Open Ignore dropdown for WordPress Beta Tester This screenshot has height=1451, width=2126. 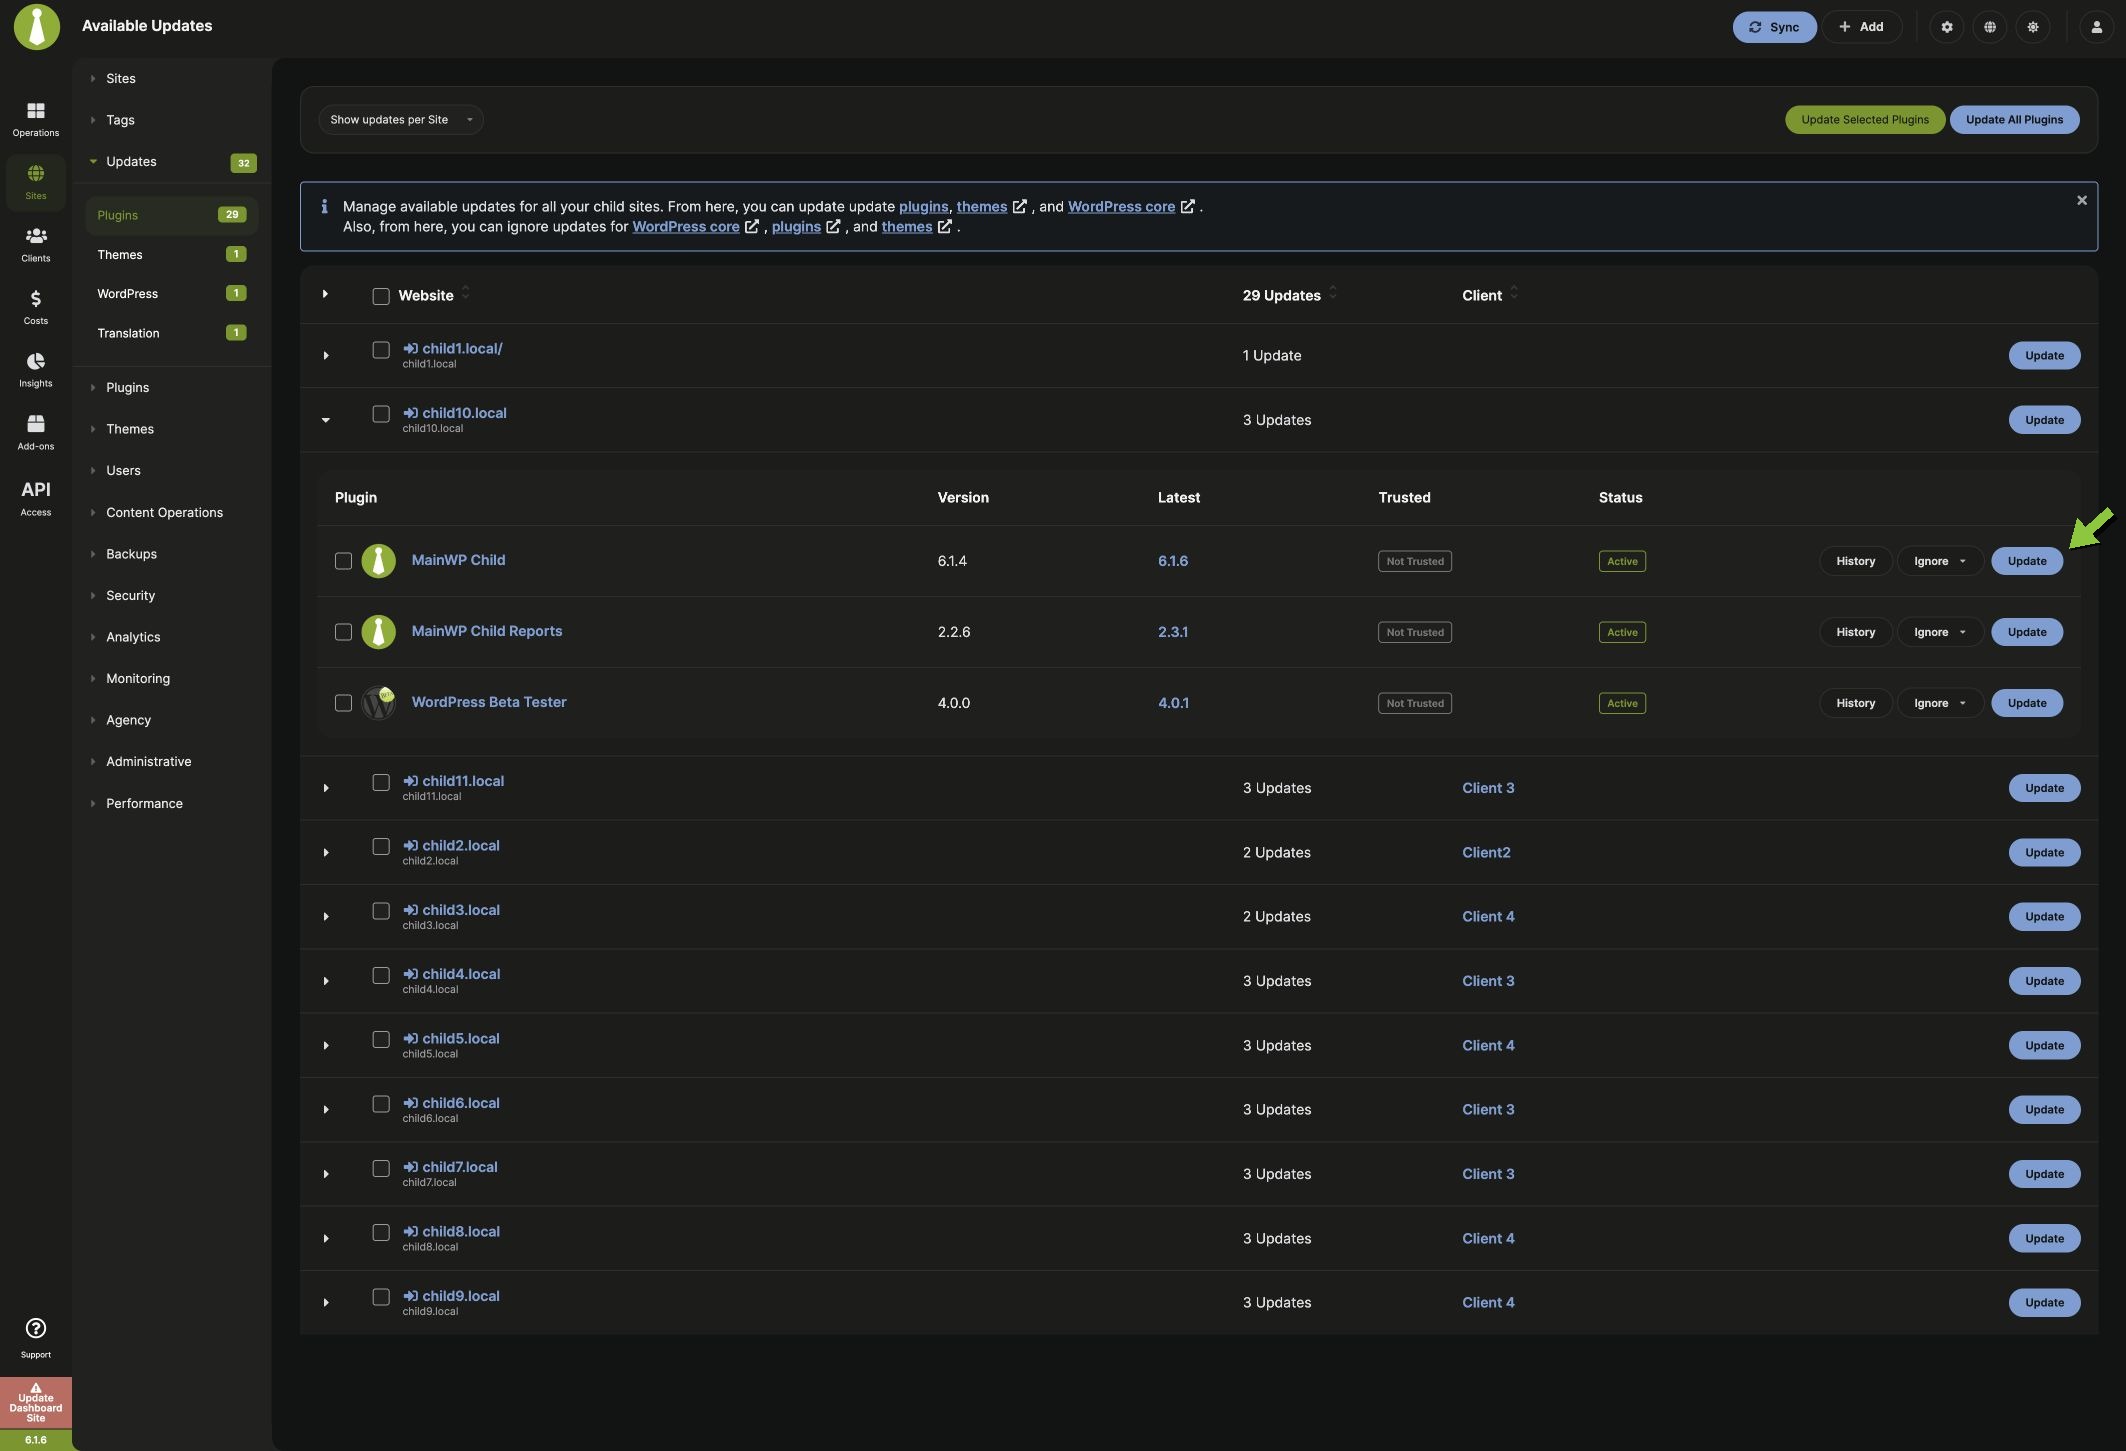(x=1940, y=703)
